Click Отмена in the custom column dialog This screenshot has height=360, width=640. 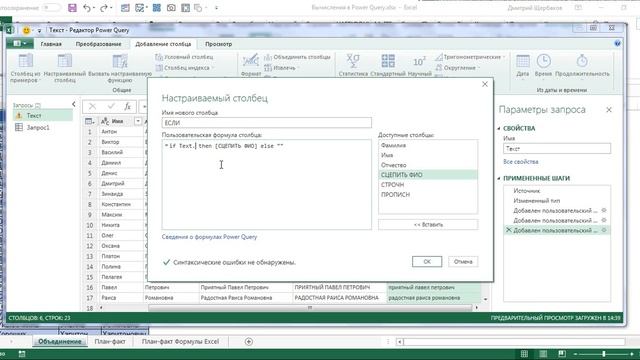tap(463, 262)
